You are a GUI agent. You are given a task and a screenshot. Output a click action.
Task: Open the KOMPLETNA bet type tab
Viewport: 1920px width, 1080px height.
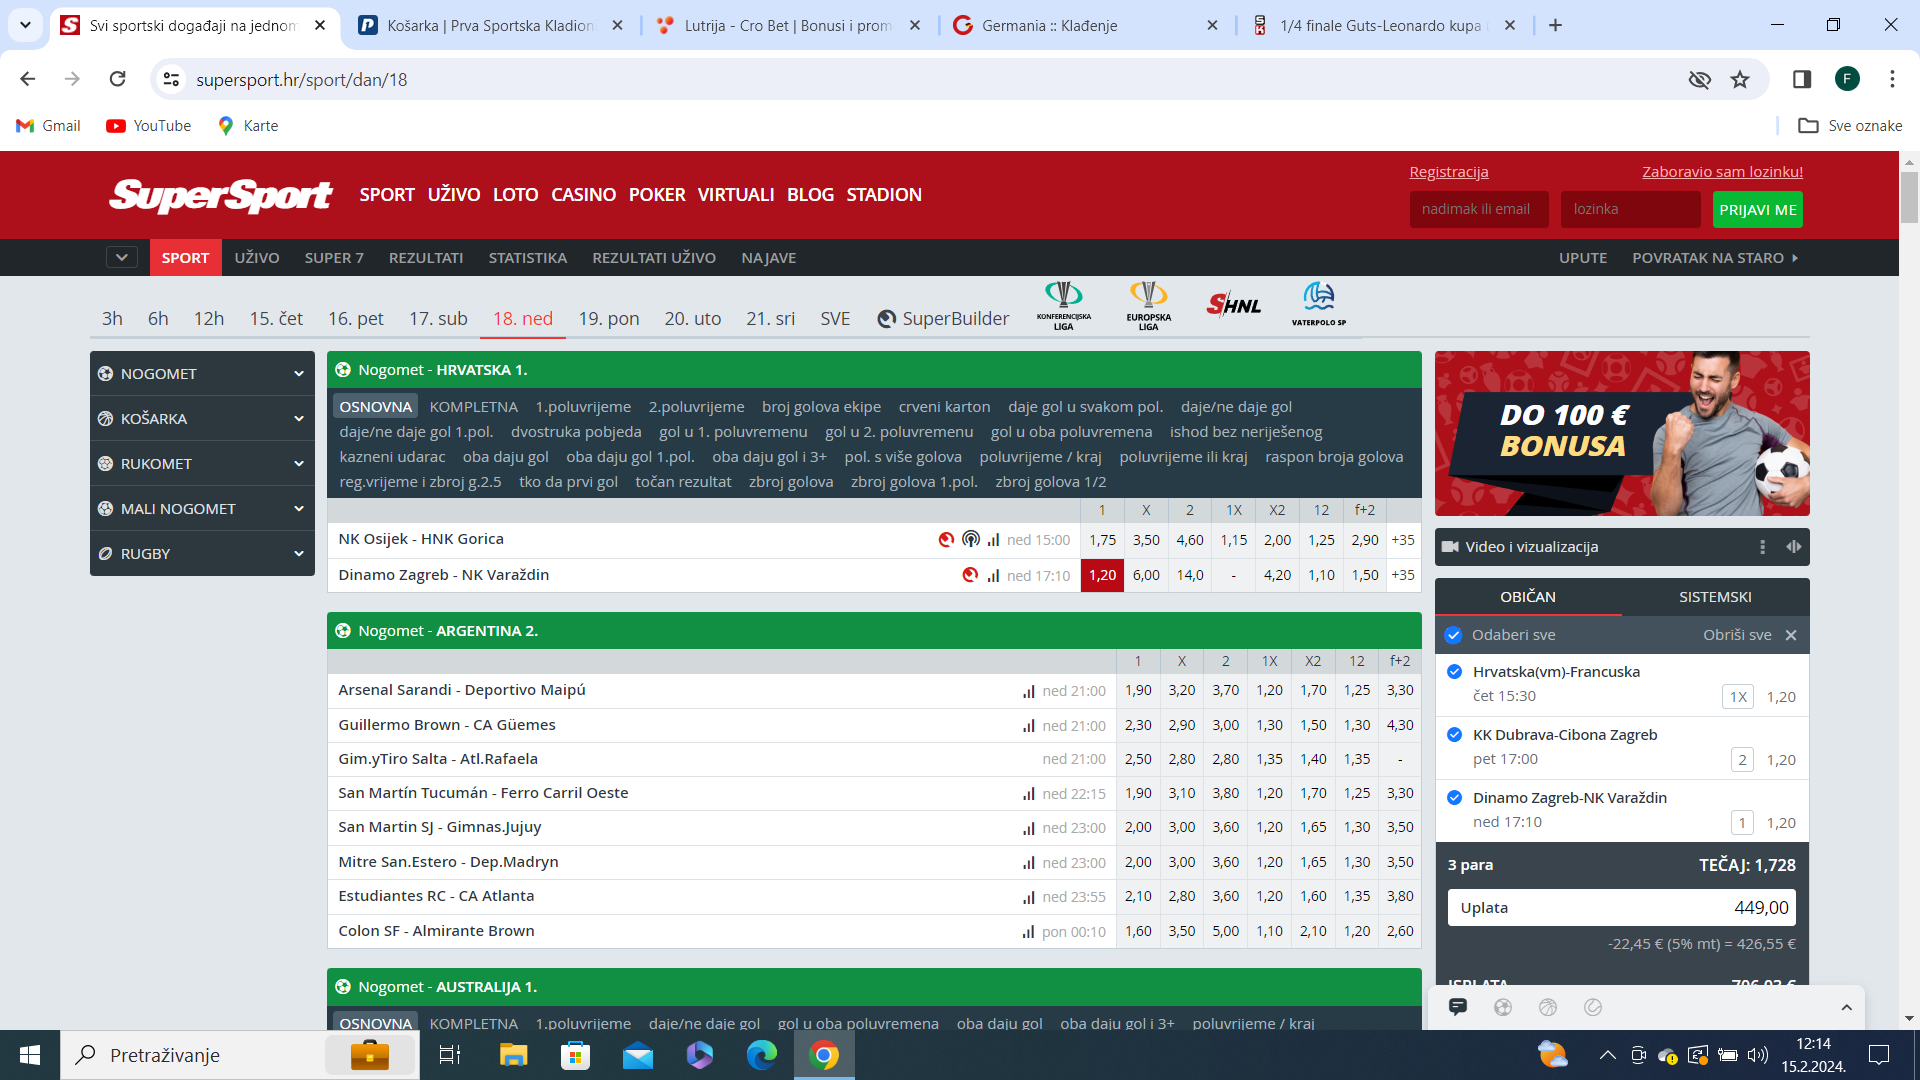[474, 407]
